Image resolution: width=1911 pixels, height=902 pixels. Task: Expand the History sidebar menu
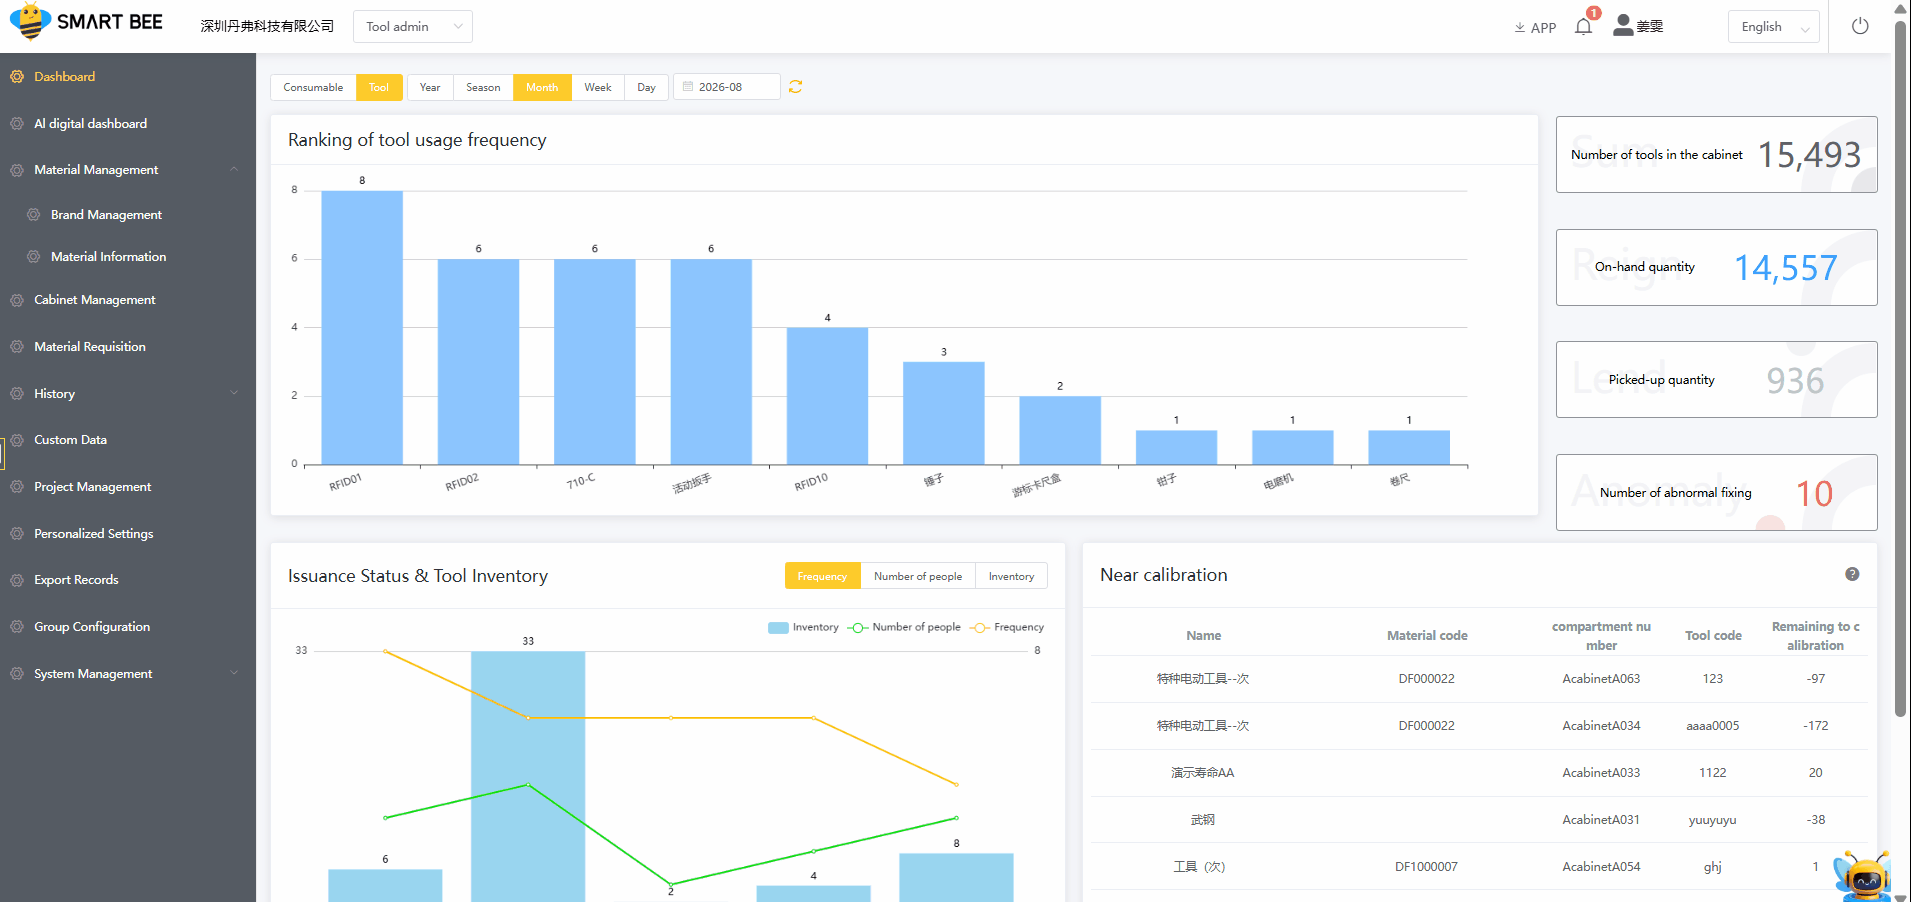[128, 393]
